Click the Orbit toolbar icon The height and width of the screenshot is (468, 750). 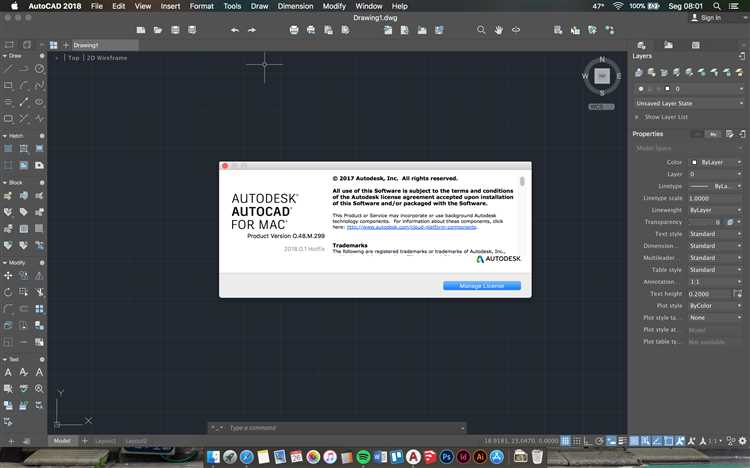coord(516,30)
